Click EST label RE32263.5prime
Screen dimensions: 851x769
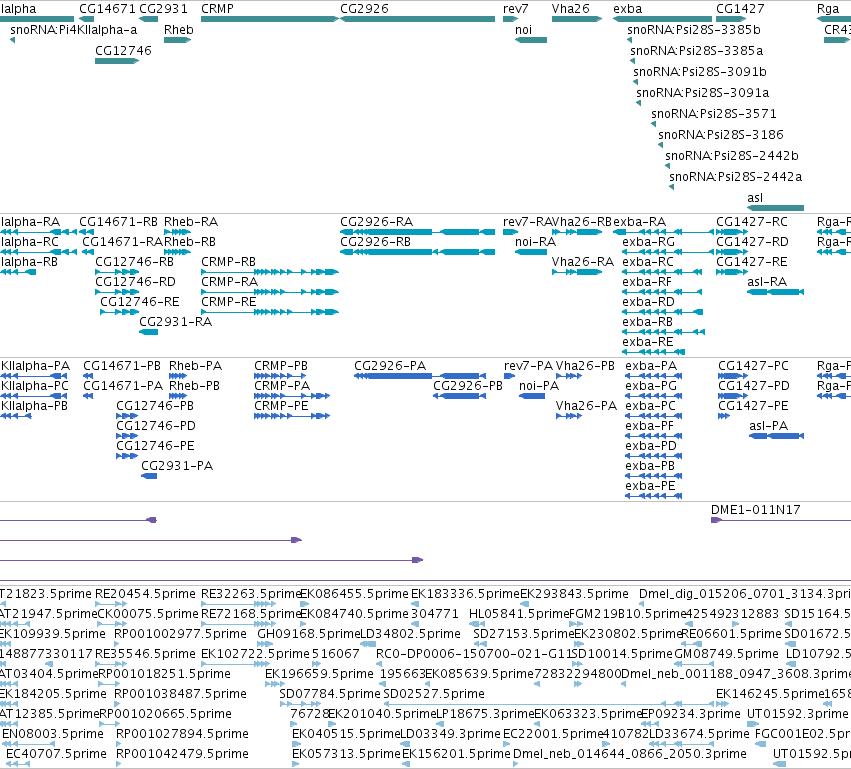point(250,594)
